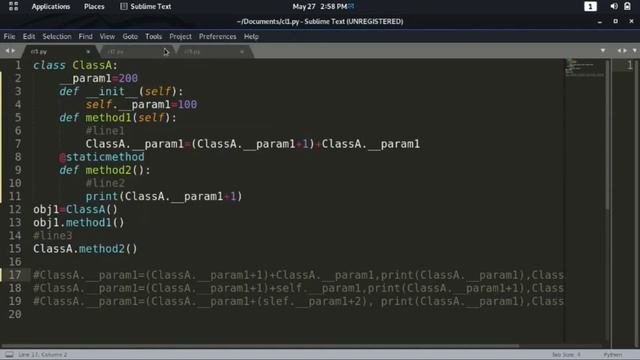The image size is (640, 360).
Task: Maximize the Sublime Text window
Action: (x=616, y=21)
